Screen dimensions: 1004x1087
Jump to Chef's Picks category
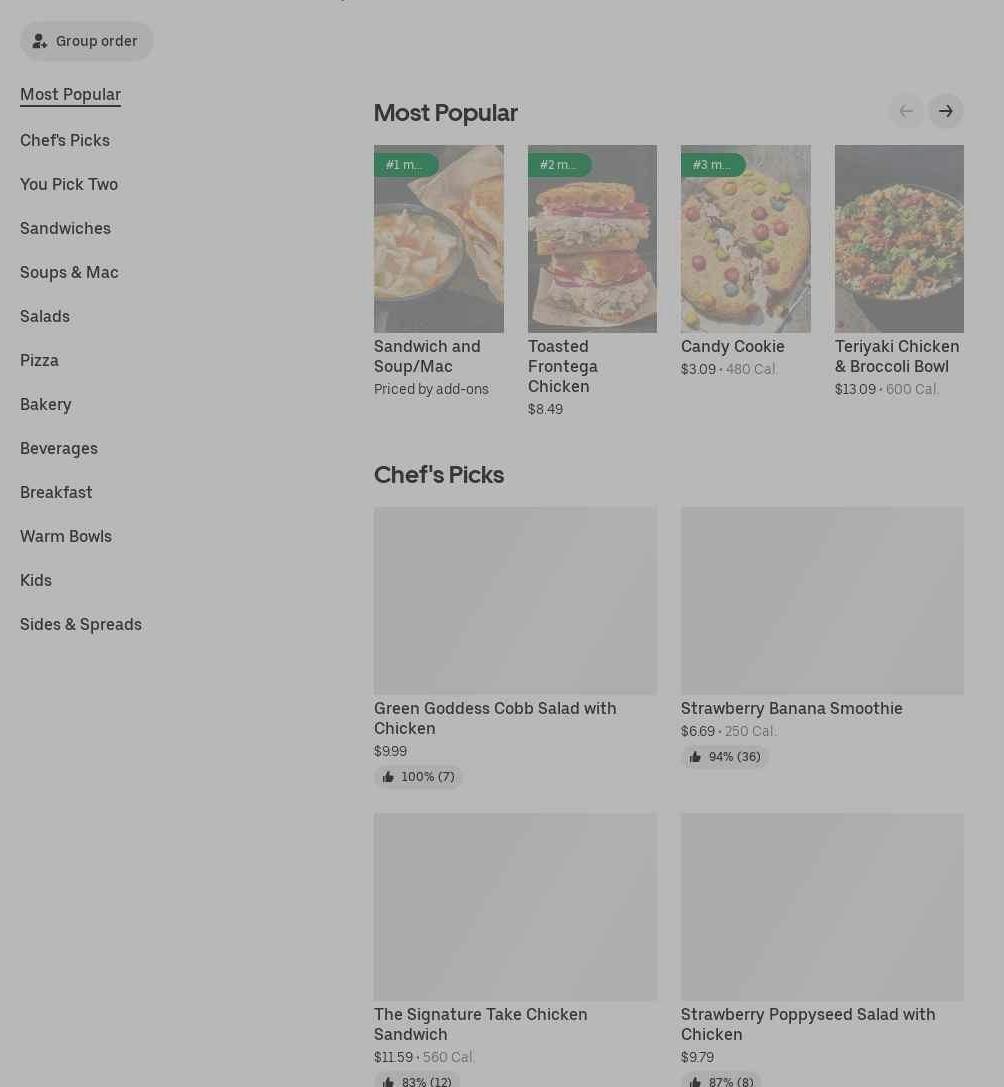pyautogui.click(x=65, y=140)
